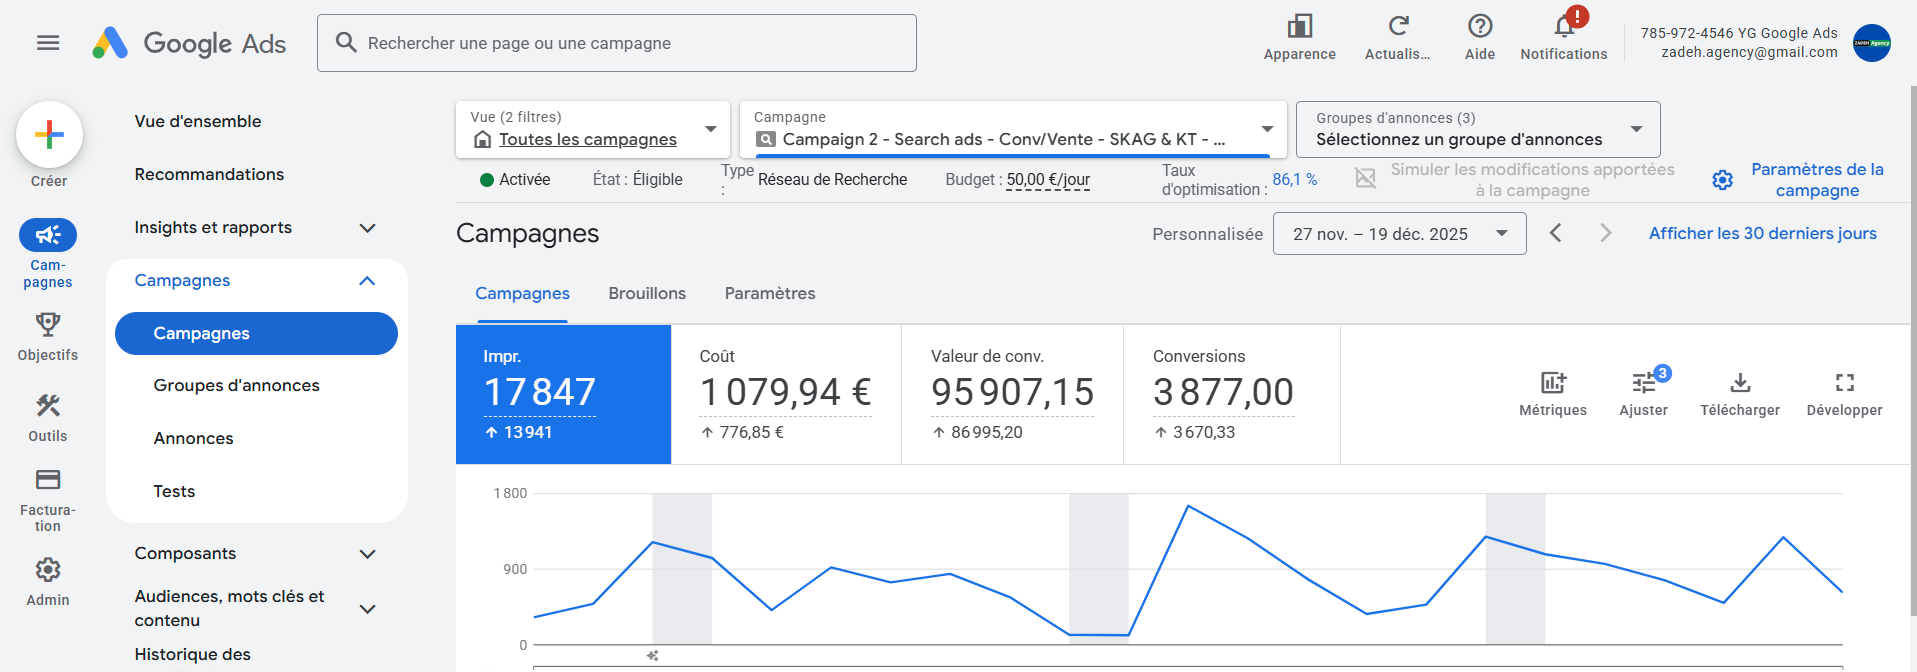The image size is (1917, 672).
Task: Open the Aide help icon
Action: tap(1480, 26)
